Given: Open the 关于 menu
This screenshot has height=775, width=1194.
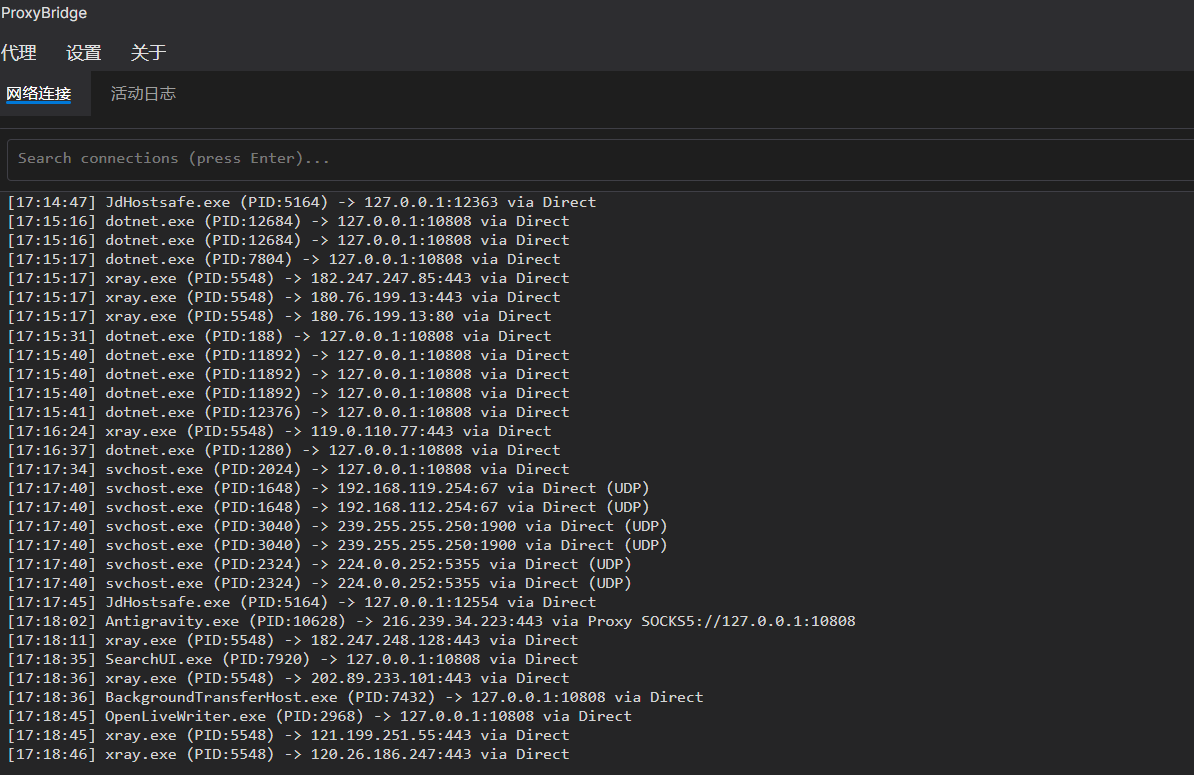Looking at the screenshot, I should tap(148, 53).
